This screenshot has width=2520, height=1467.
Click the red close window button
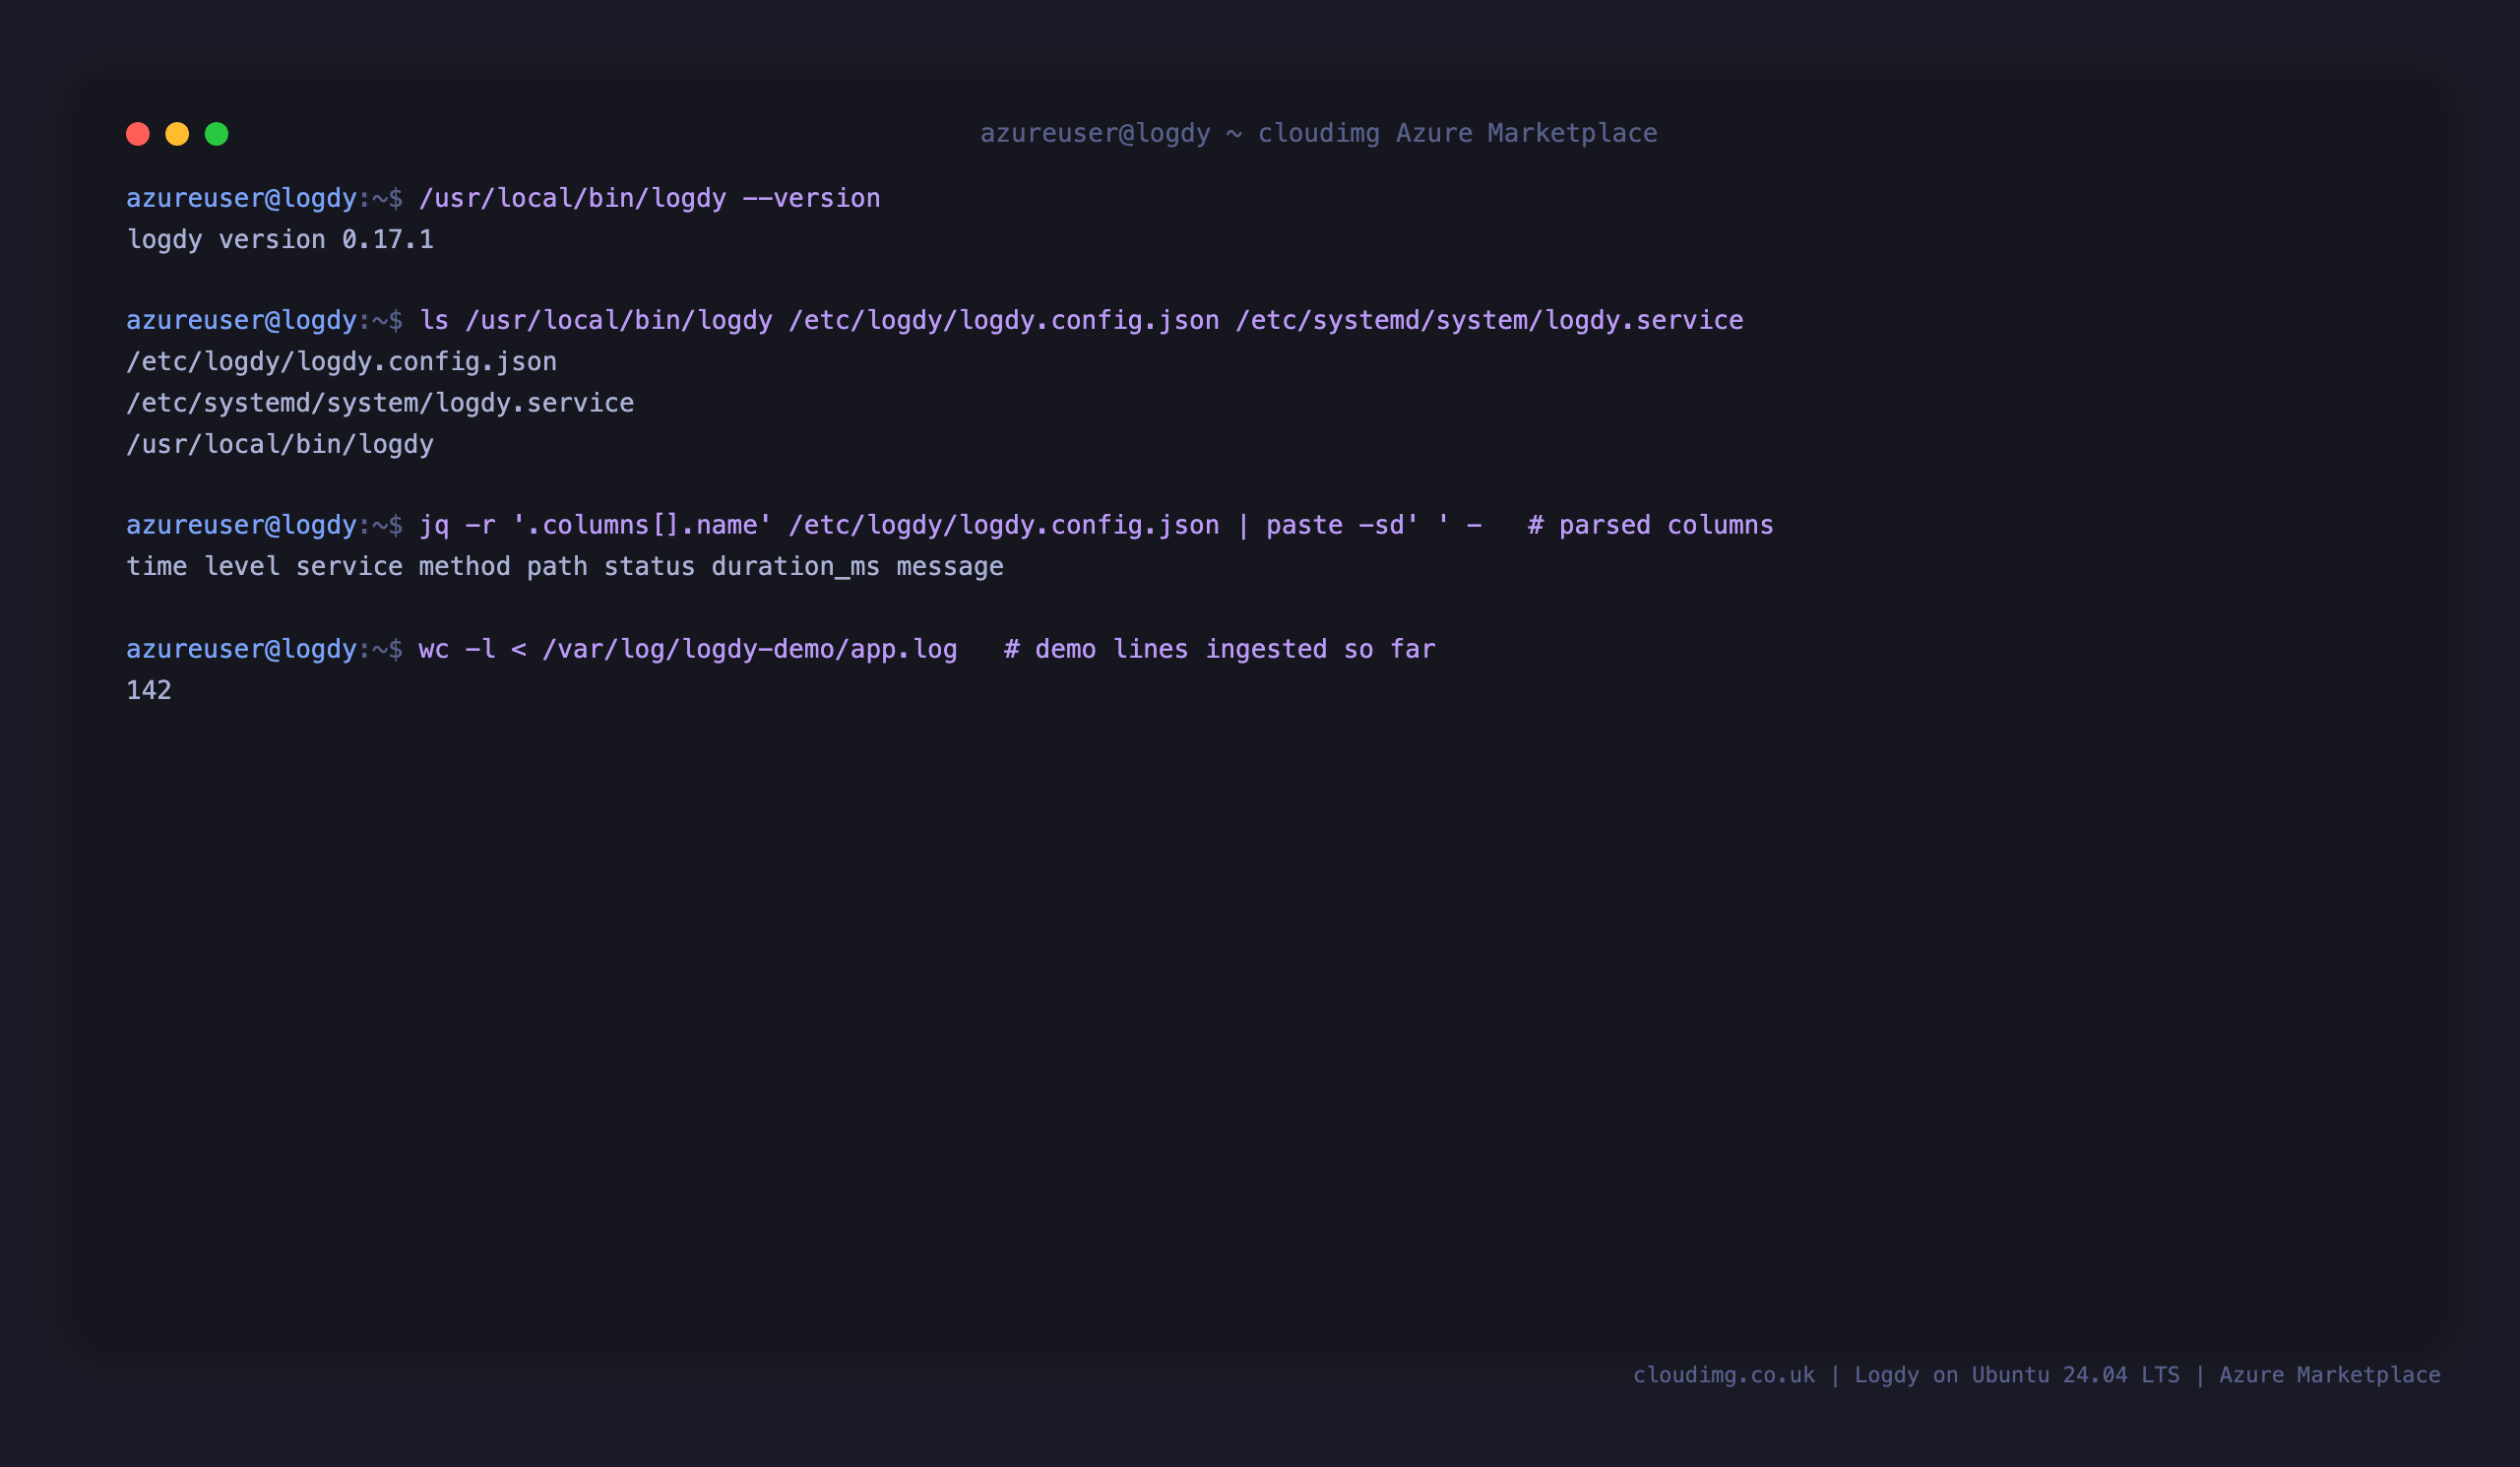[x=138, y=134]
